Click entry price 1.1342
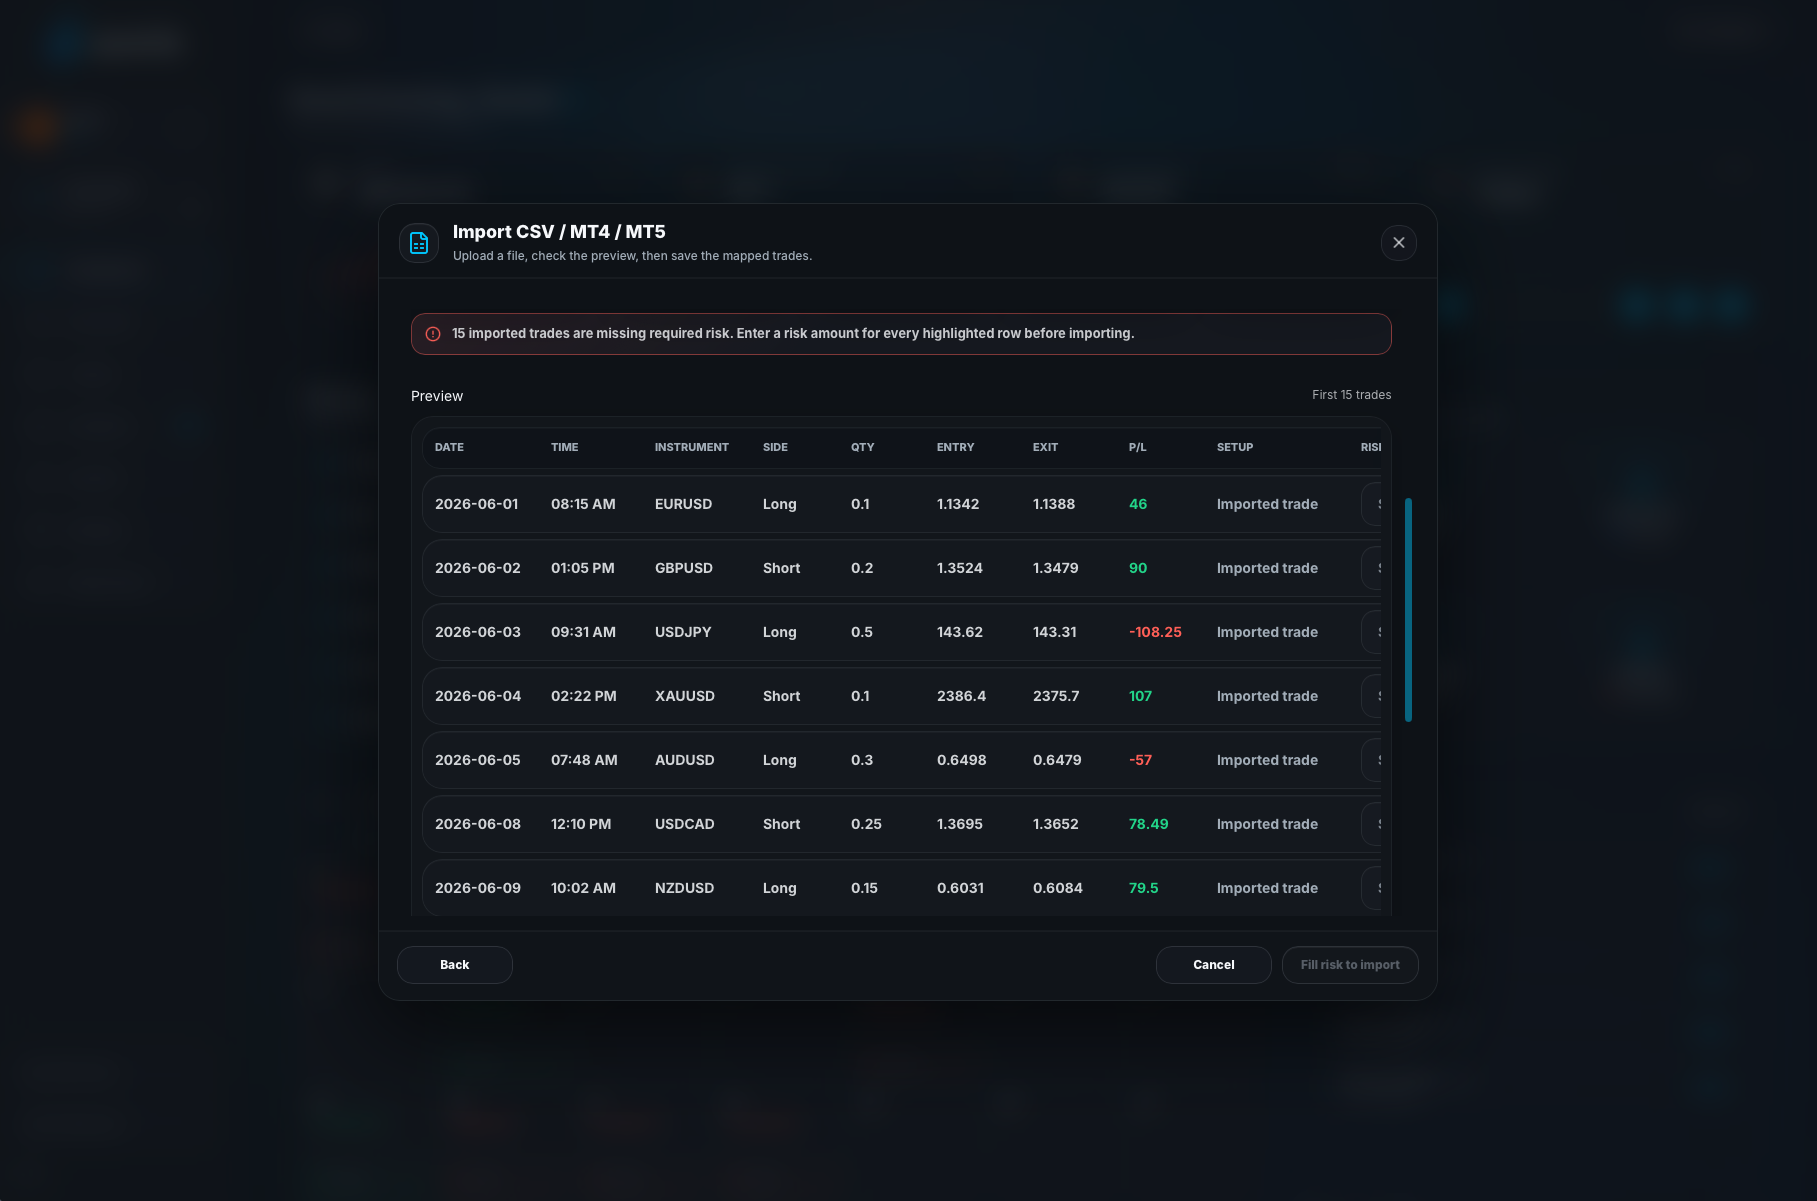Viewport: 1817px width, 1201px height. tap(958, 504)
